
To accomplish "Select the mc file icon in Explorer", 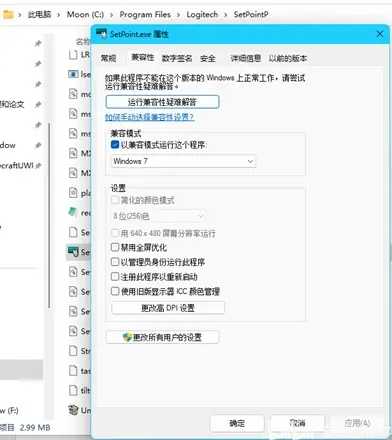I will coord(73,94).
